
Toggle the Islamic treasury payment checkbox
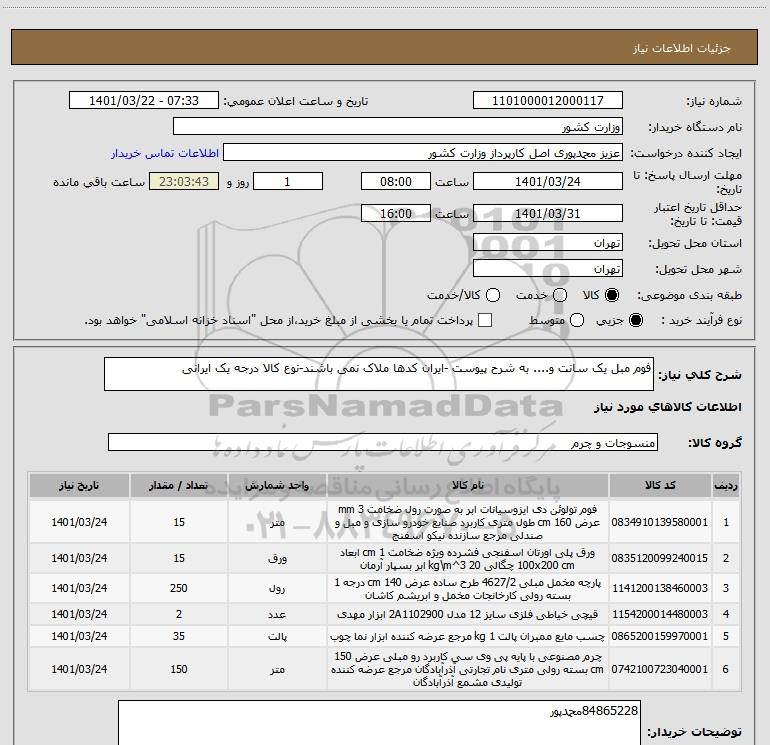tap(485, 320)
